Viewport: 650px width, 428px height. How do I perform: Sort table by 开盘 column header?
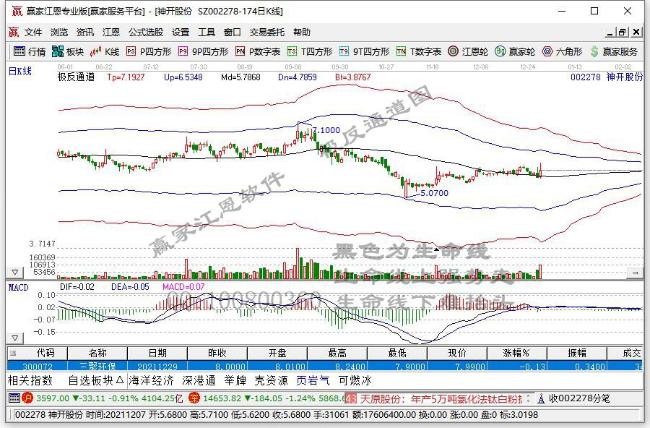click(x=277, y=353)
